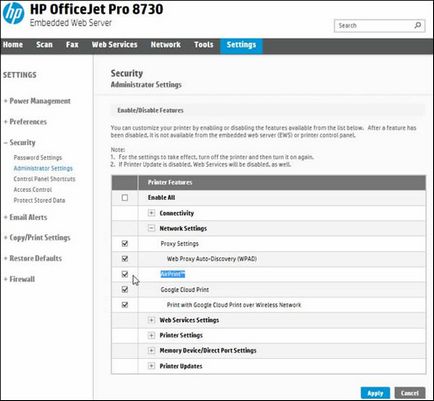
Task: Uncheck the Proxy Settings checkbox
Action: click(125, 244)
